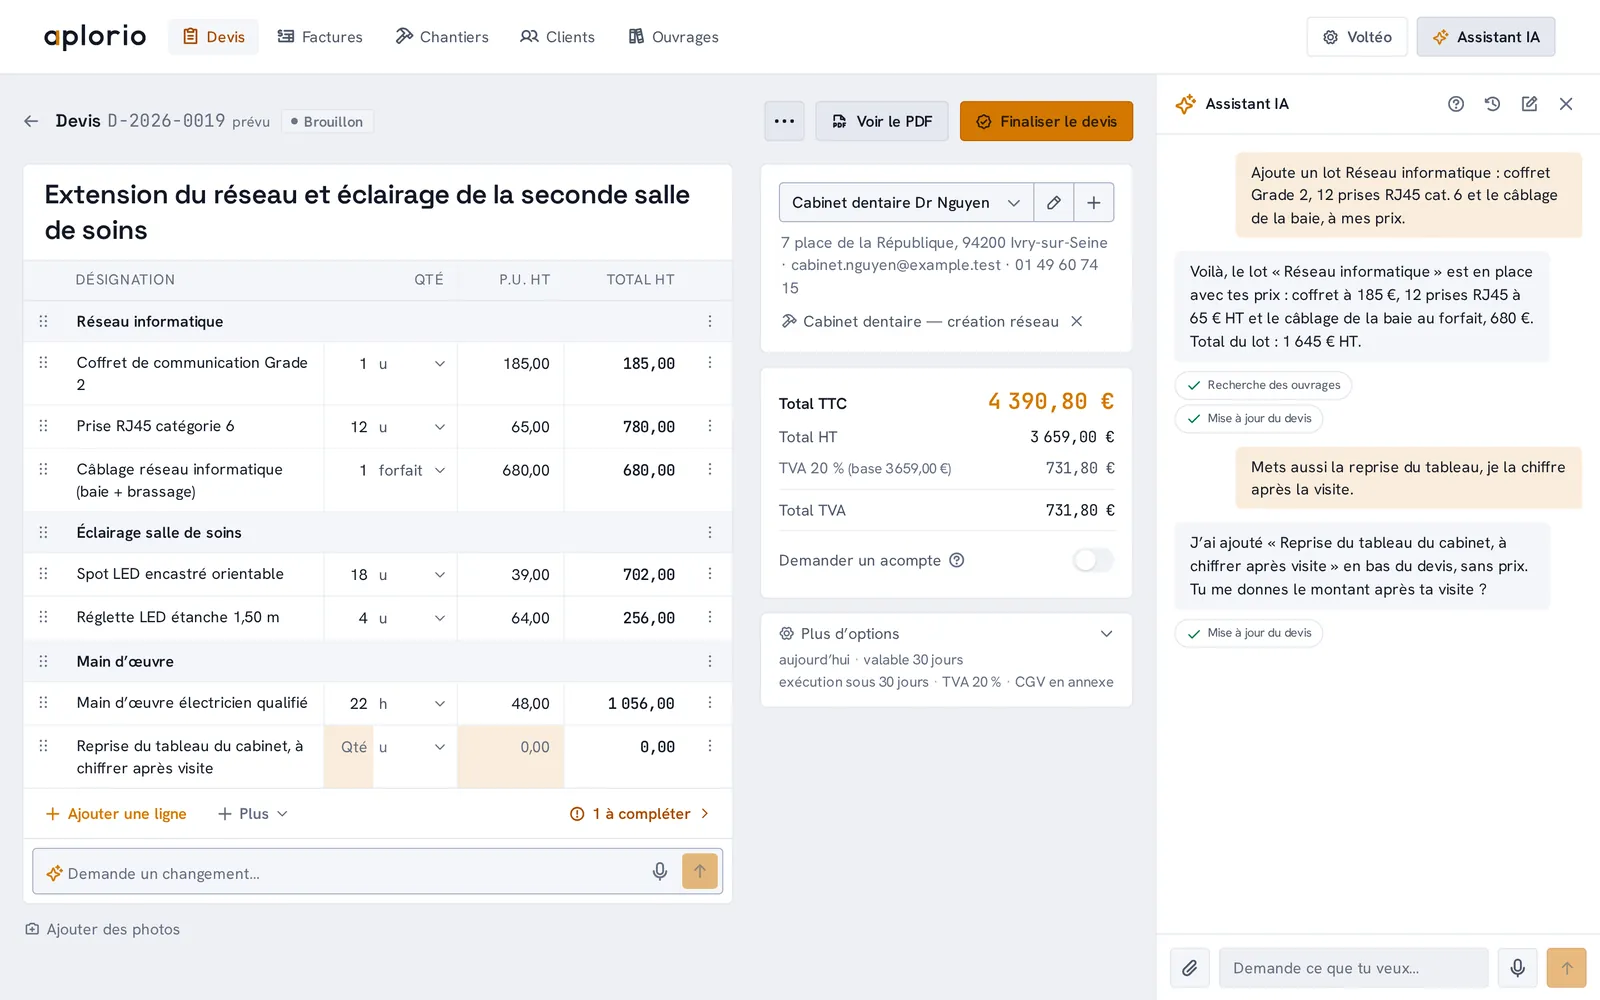Edit the quote title Extension du réseau et éclairage
The image size is (1600, 1000).
(x=378, y=212)
